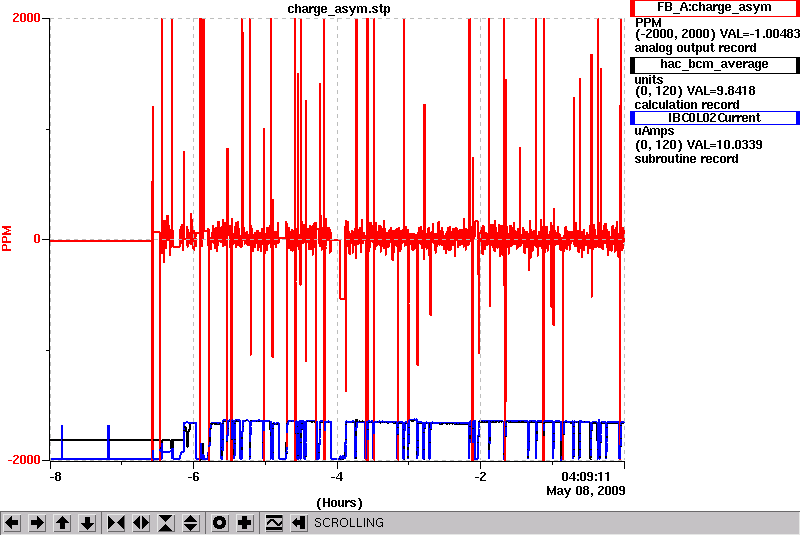
Task: Click the vertical zoom-out up-down triangles icon
Action: 191,523
